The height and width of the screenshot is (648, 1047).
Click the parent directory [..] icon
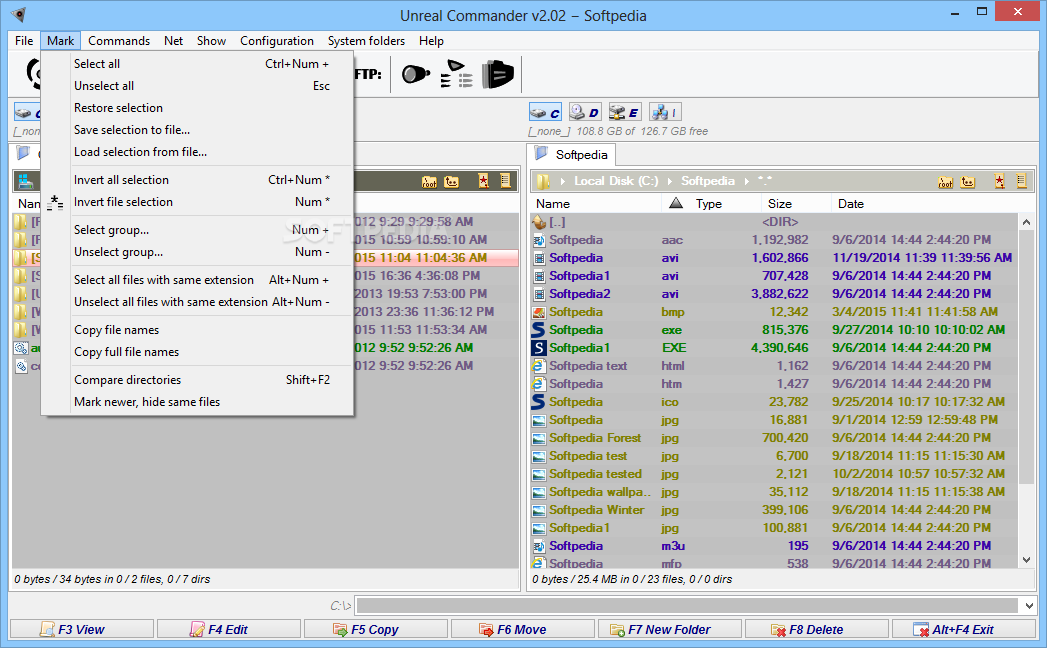539,222
